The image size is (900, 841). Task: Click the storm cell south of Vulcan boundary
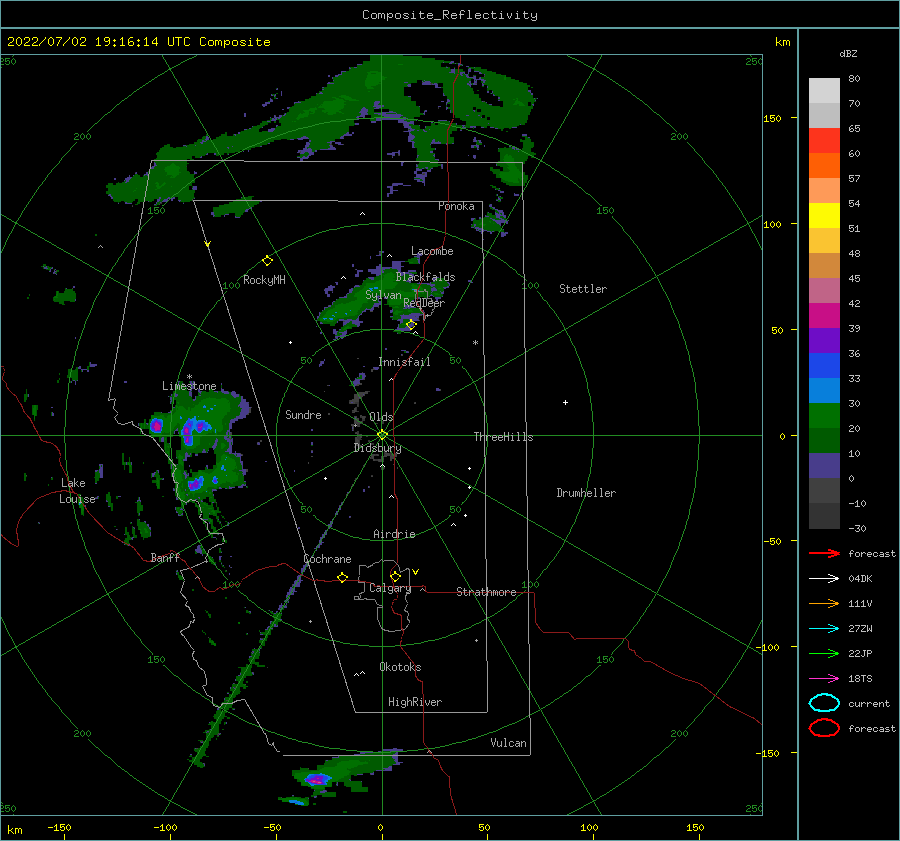click(x=317, y=780)
